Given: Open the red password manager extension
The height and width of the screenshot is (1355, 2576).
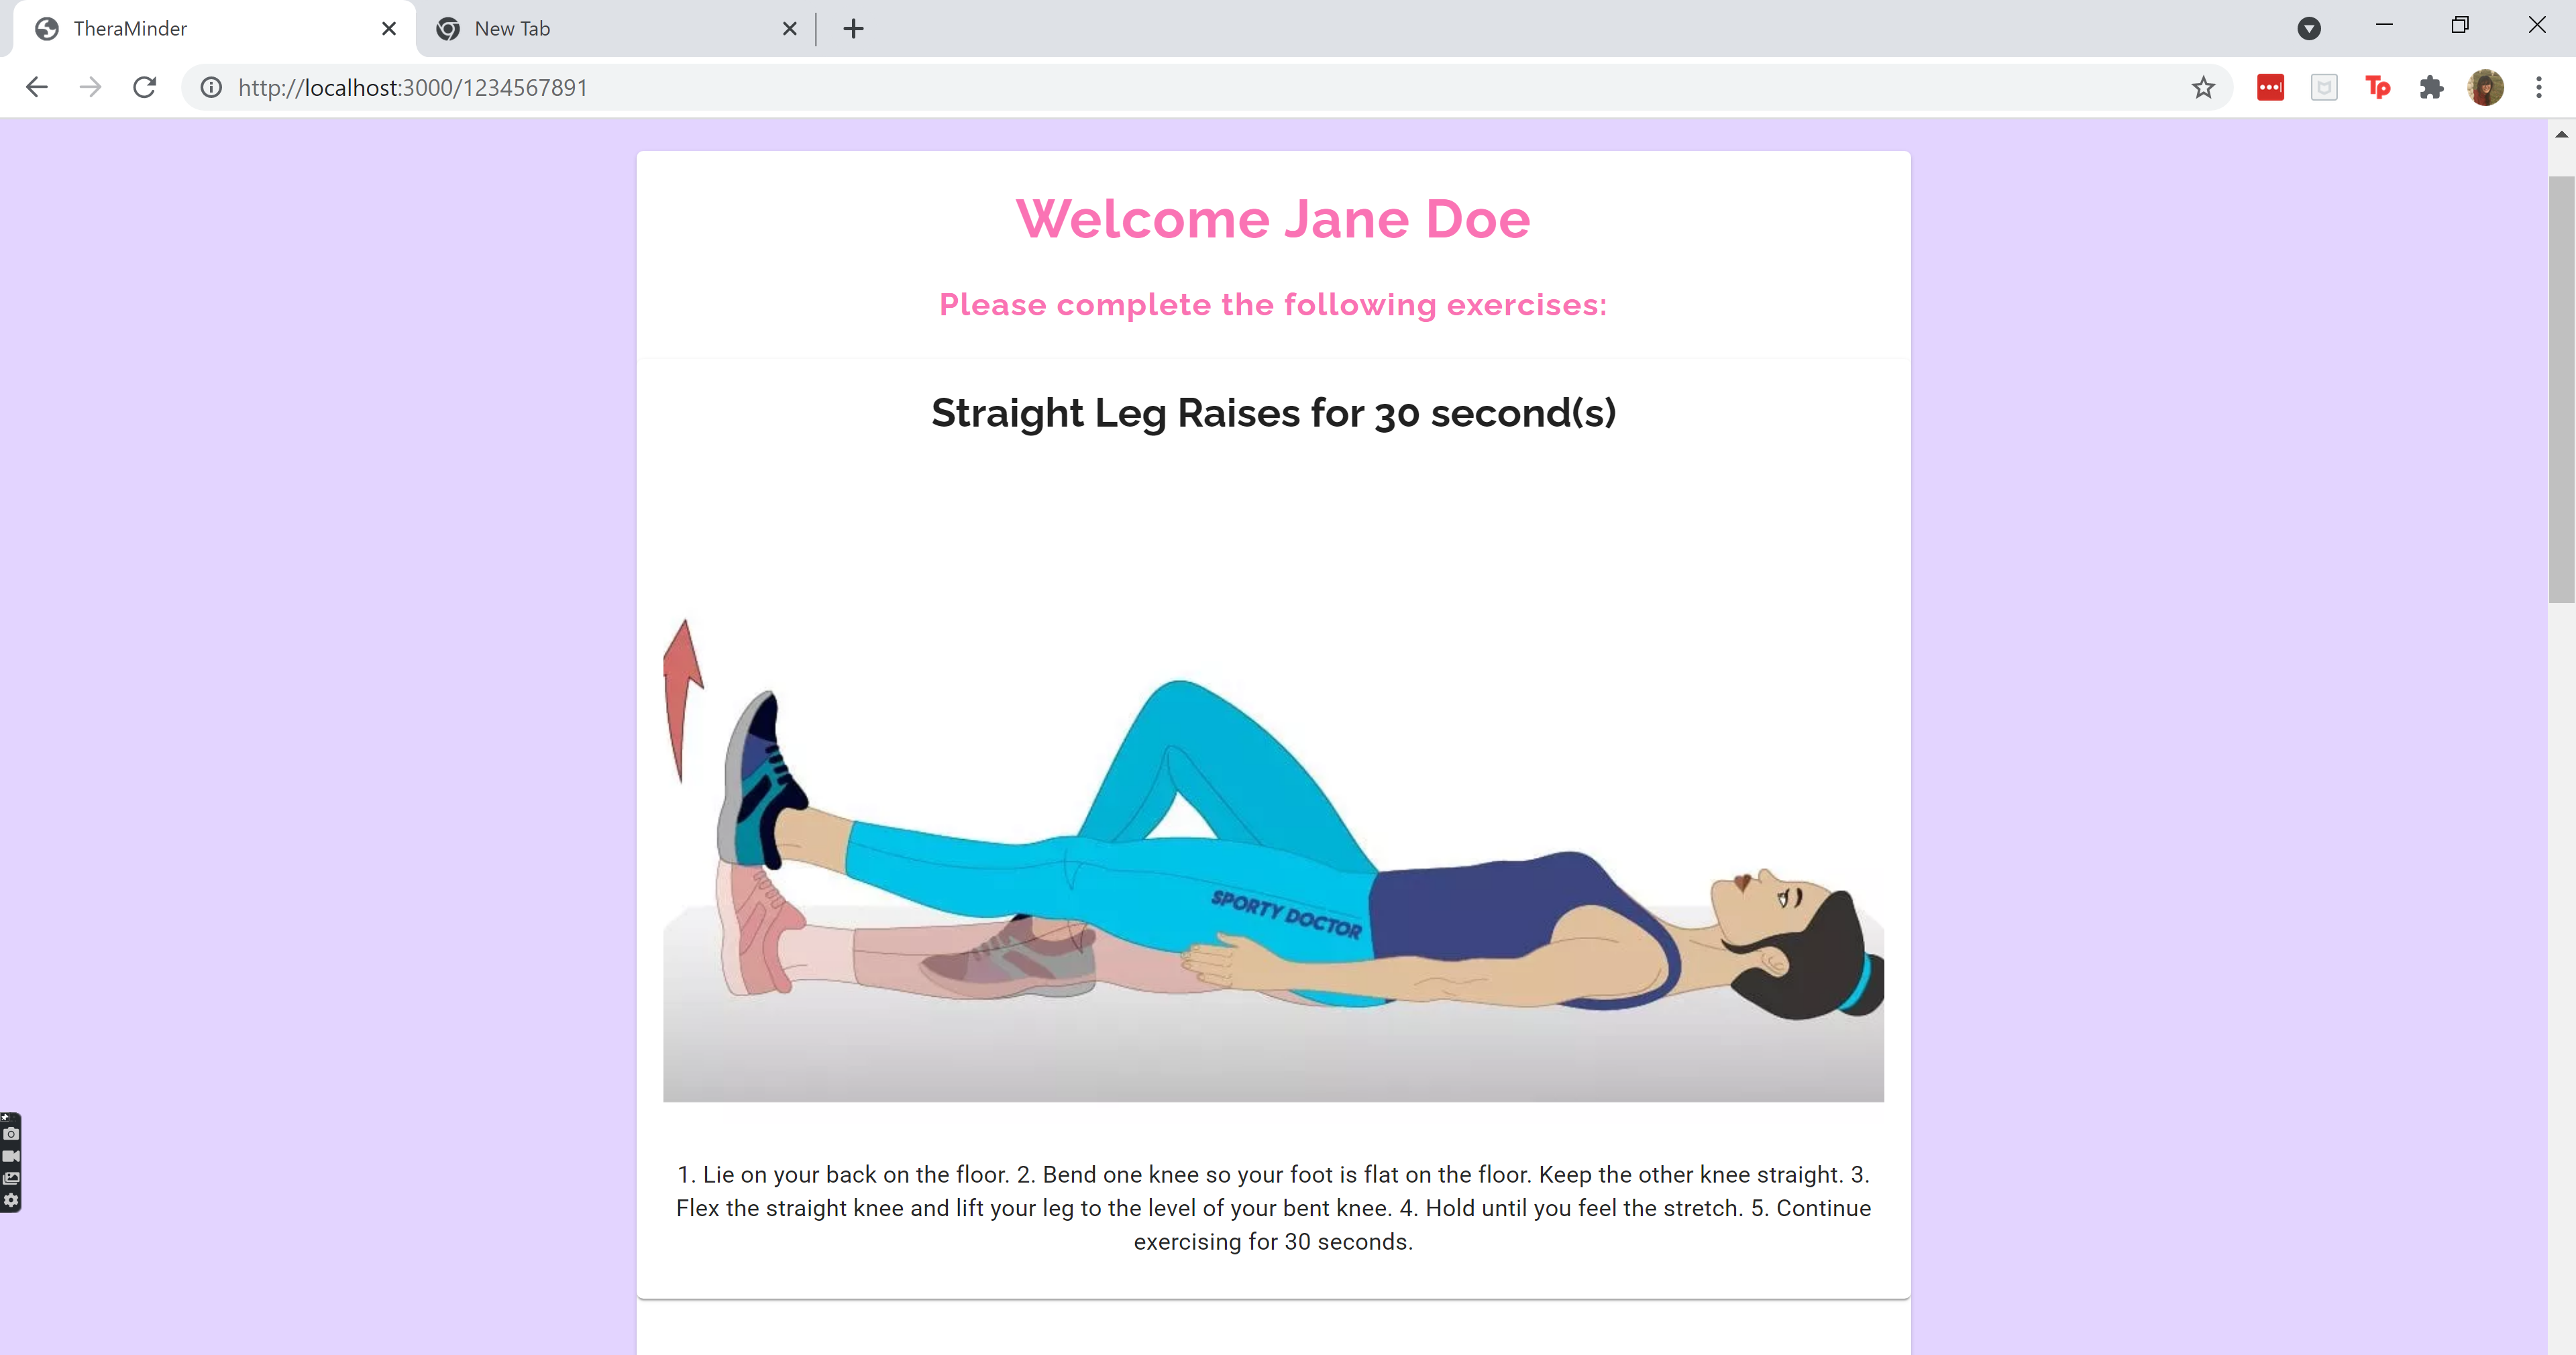Looking at the screenshot, I should tap(2270, 88).
